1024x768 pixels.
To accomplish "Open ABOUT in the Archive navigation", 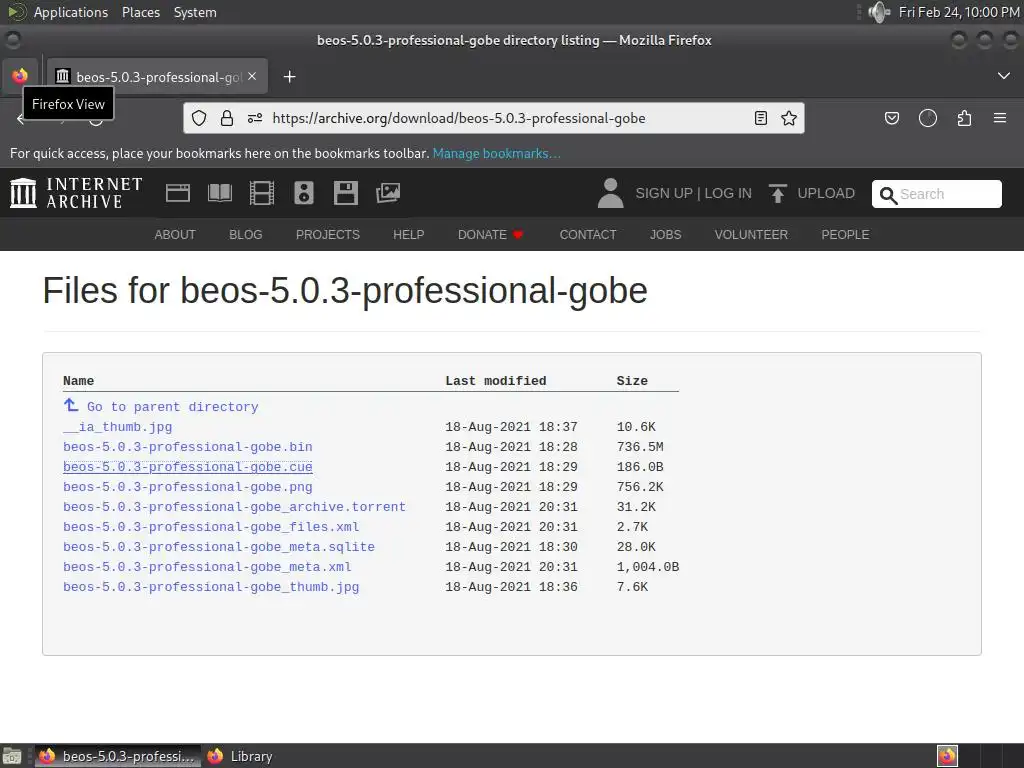I will pyautogui.click(x=175, y=234).
